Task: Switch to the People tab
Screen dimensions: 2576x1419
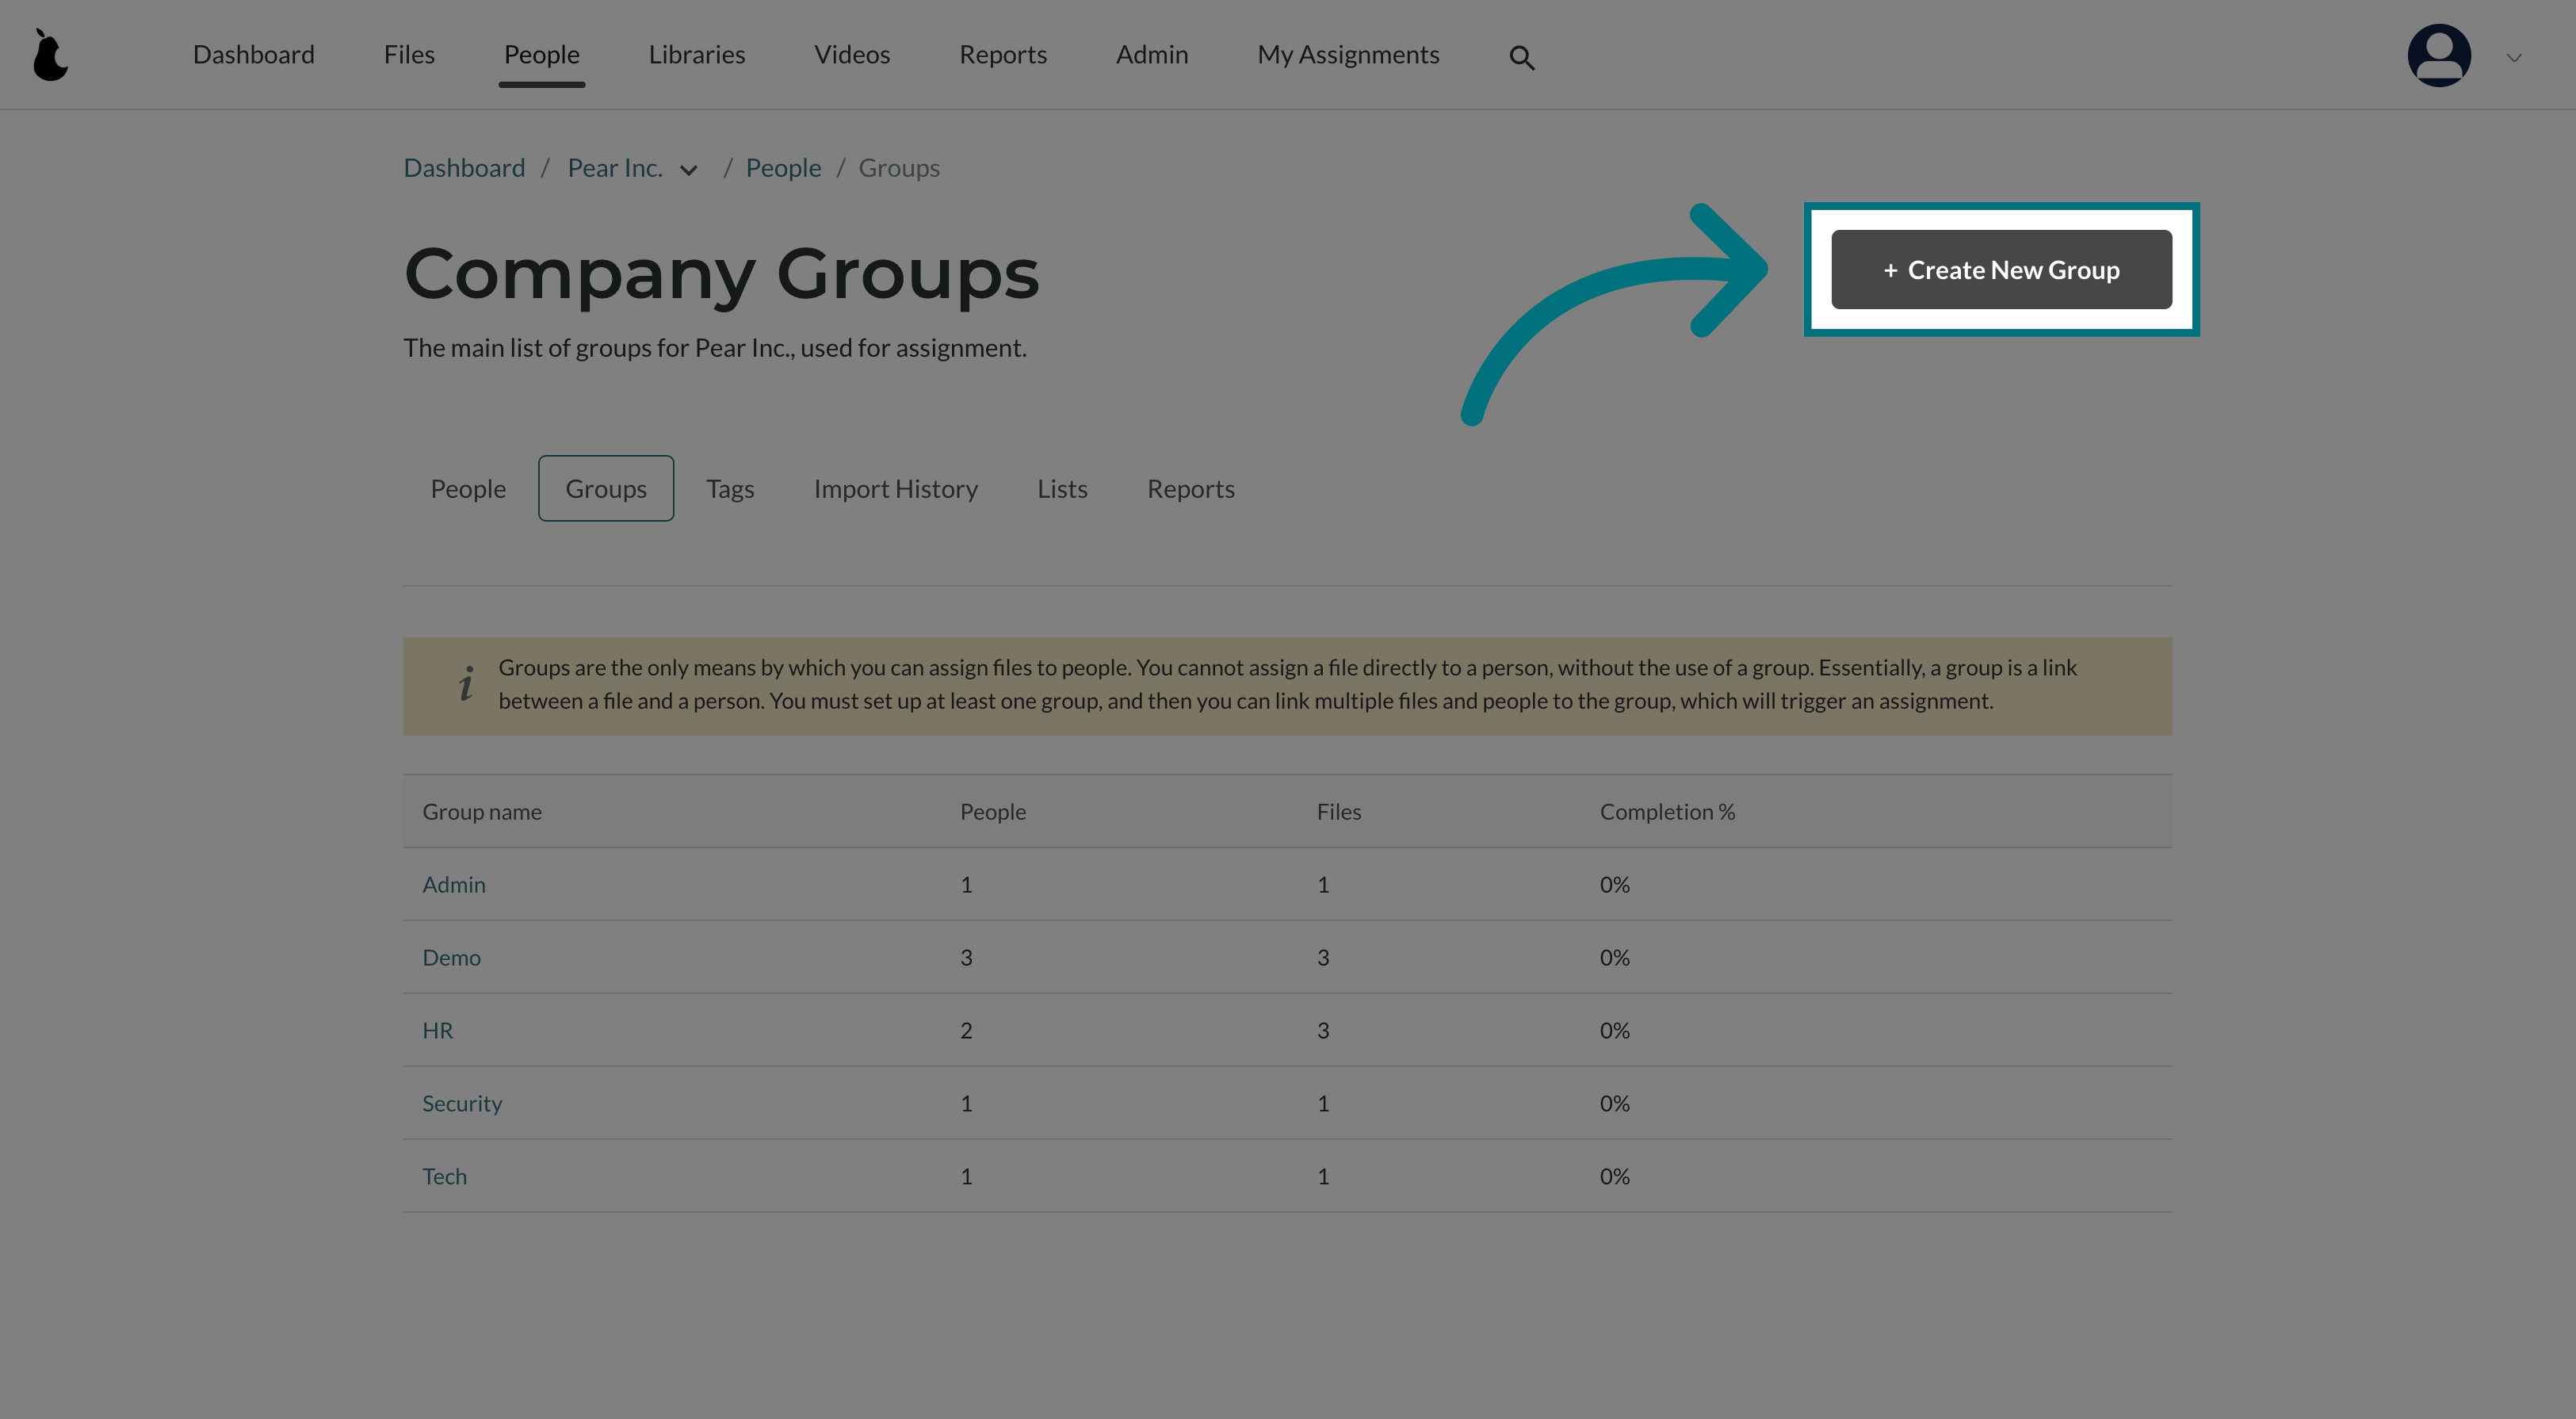Action: pyautogui.click(x=468, y=488)
